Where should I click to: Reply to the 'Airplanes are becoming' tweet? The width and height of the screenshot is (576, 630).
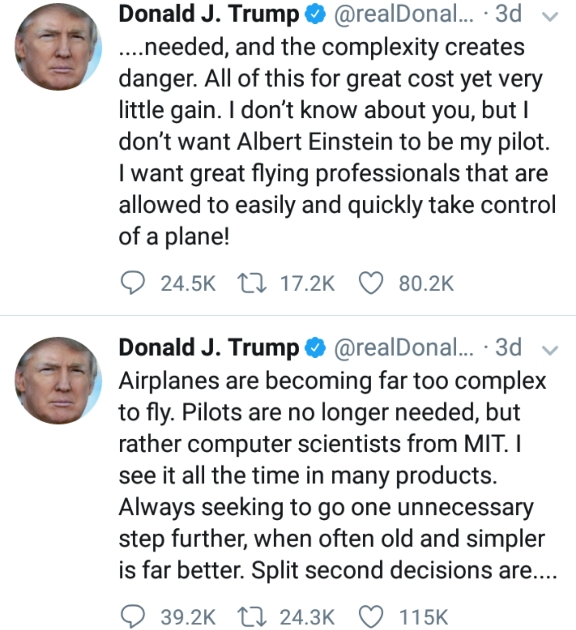pyautogui.click(x=133, y=616)
